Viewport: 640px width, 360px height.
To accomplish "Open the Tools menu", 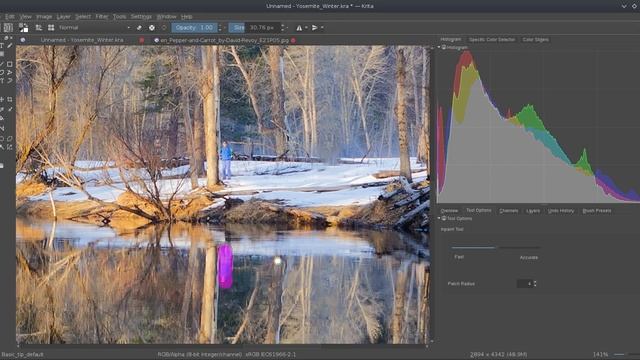I will 119,17.
